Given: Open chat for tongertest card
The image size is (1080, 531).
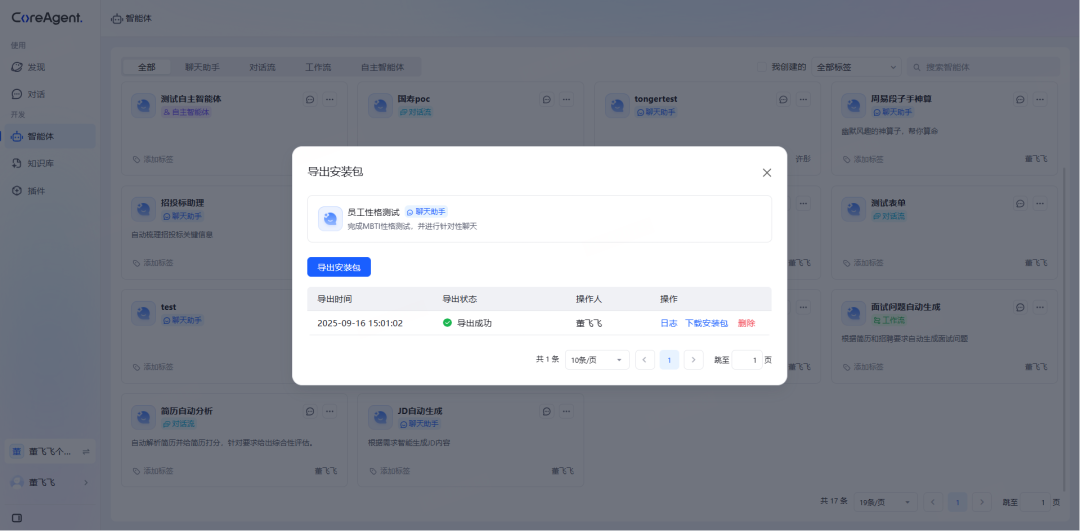Looking at the screenshot, I should point(783,100).
